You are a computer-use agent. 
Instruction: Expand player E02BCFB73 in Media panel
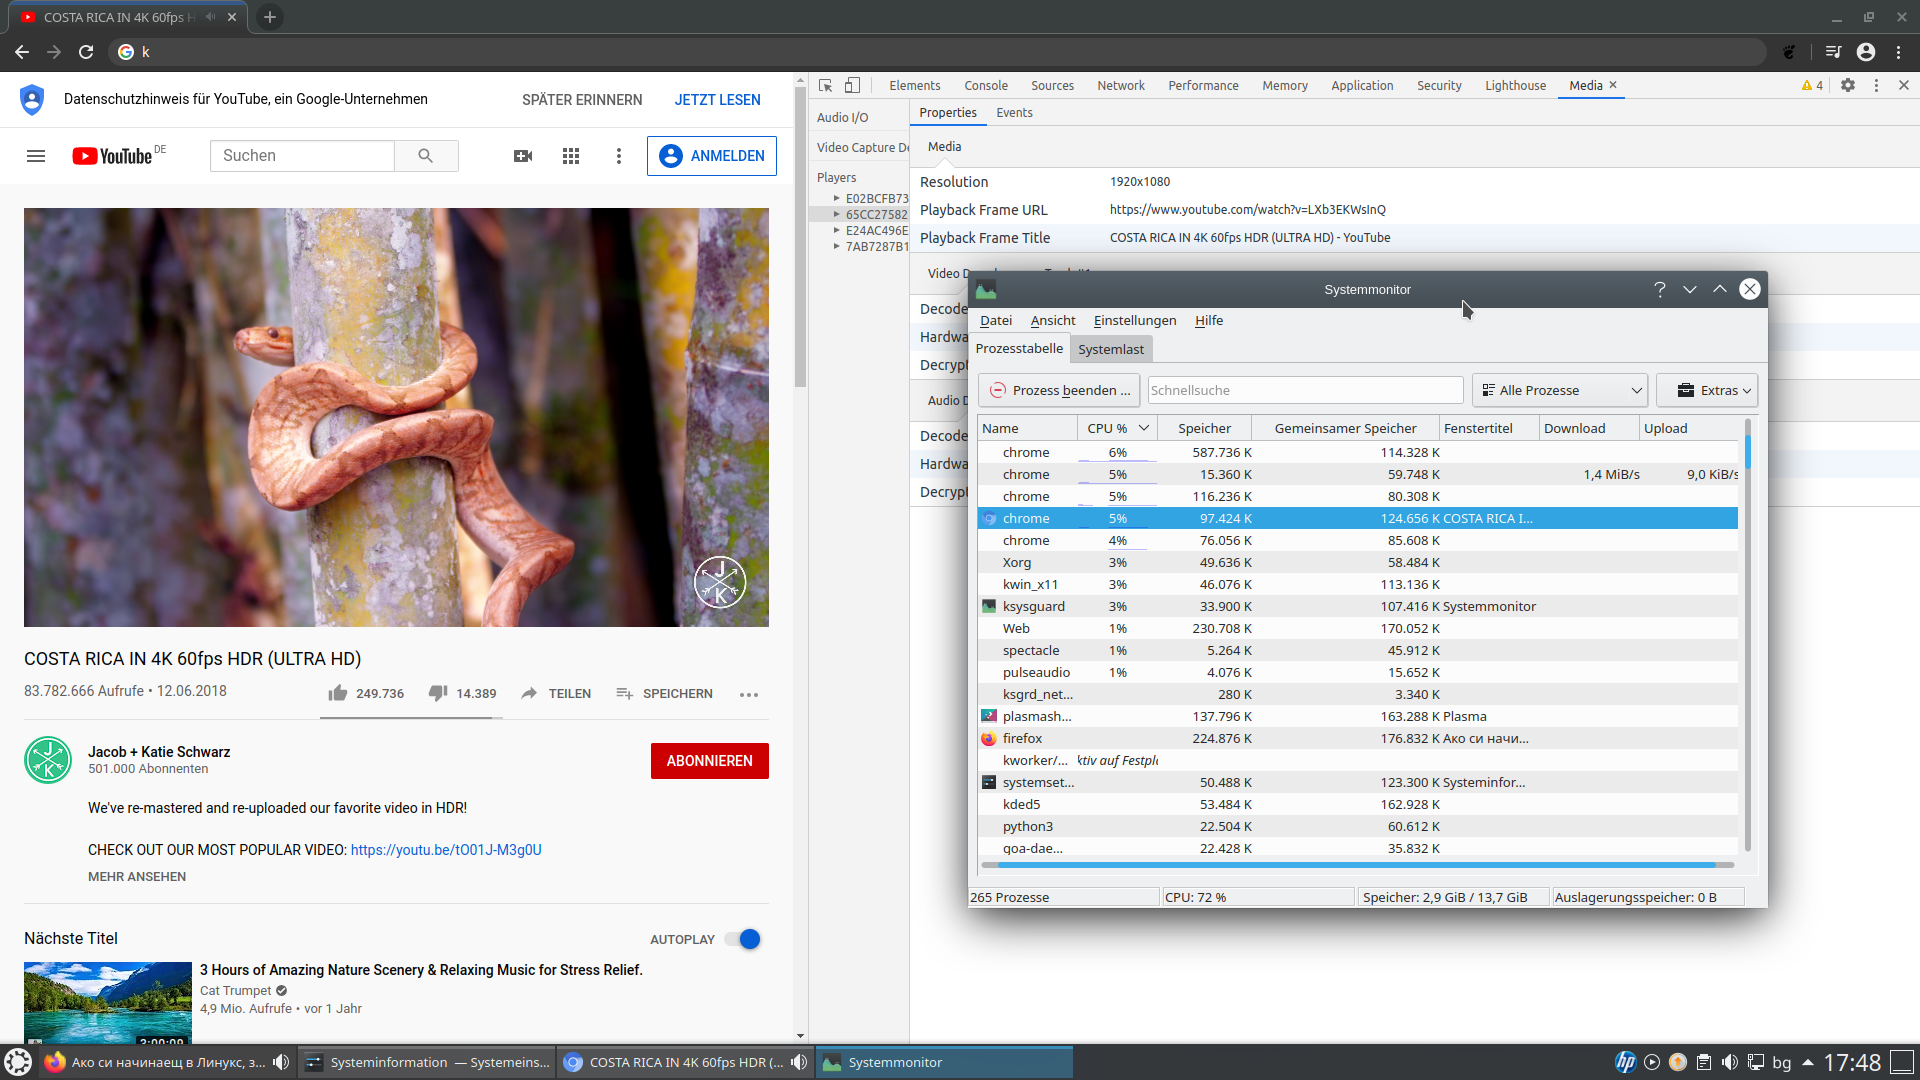coord(837,198)
